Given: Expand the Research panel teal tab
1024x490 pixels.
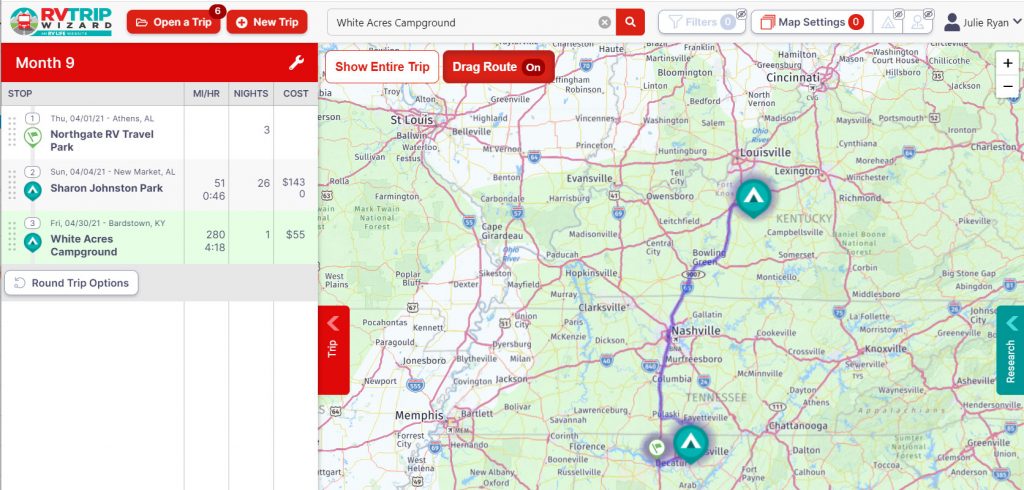Looking at the screenshot, I should pos(1010,350).
